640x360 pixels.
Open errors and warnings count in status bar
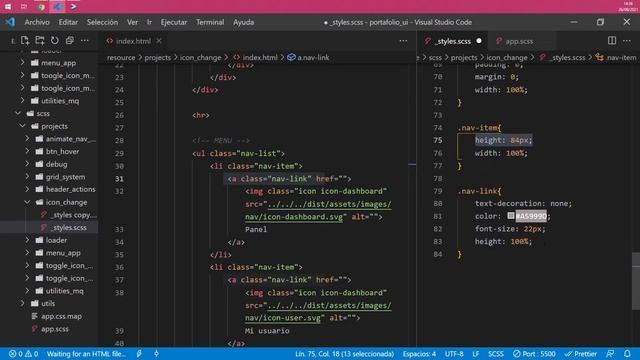[x=23, y=354]
